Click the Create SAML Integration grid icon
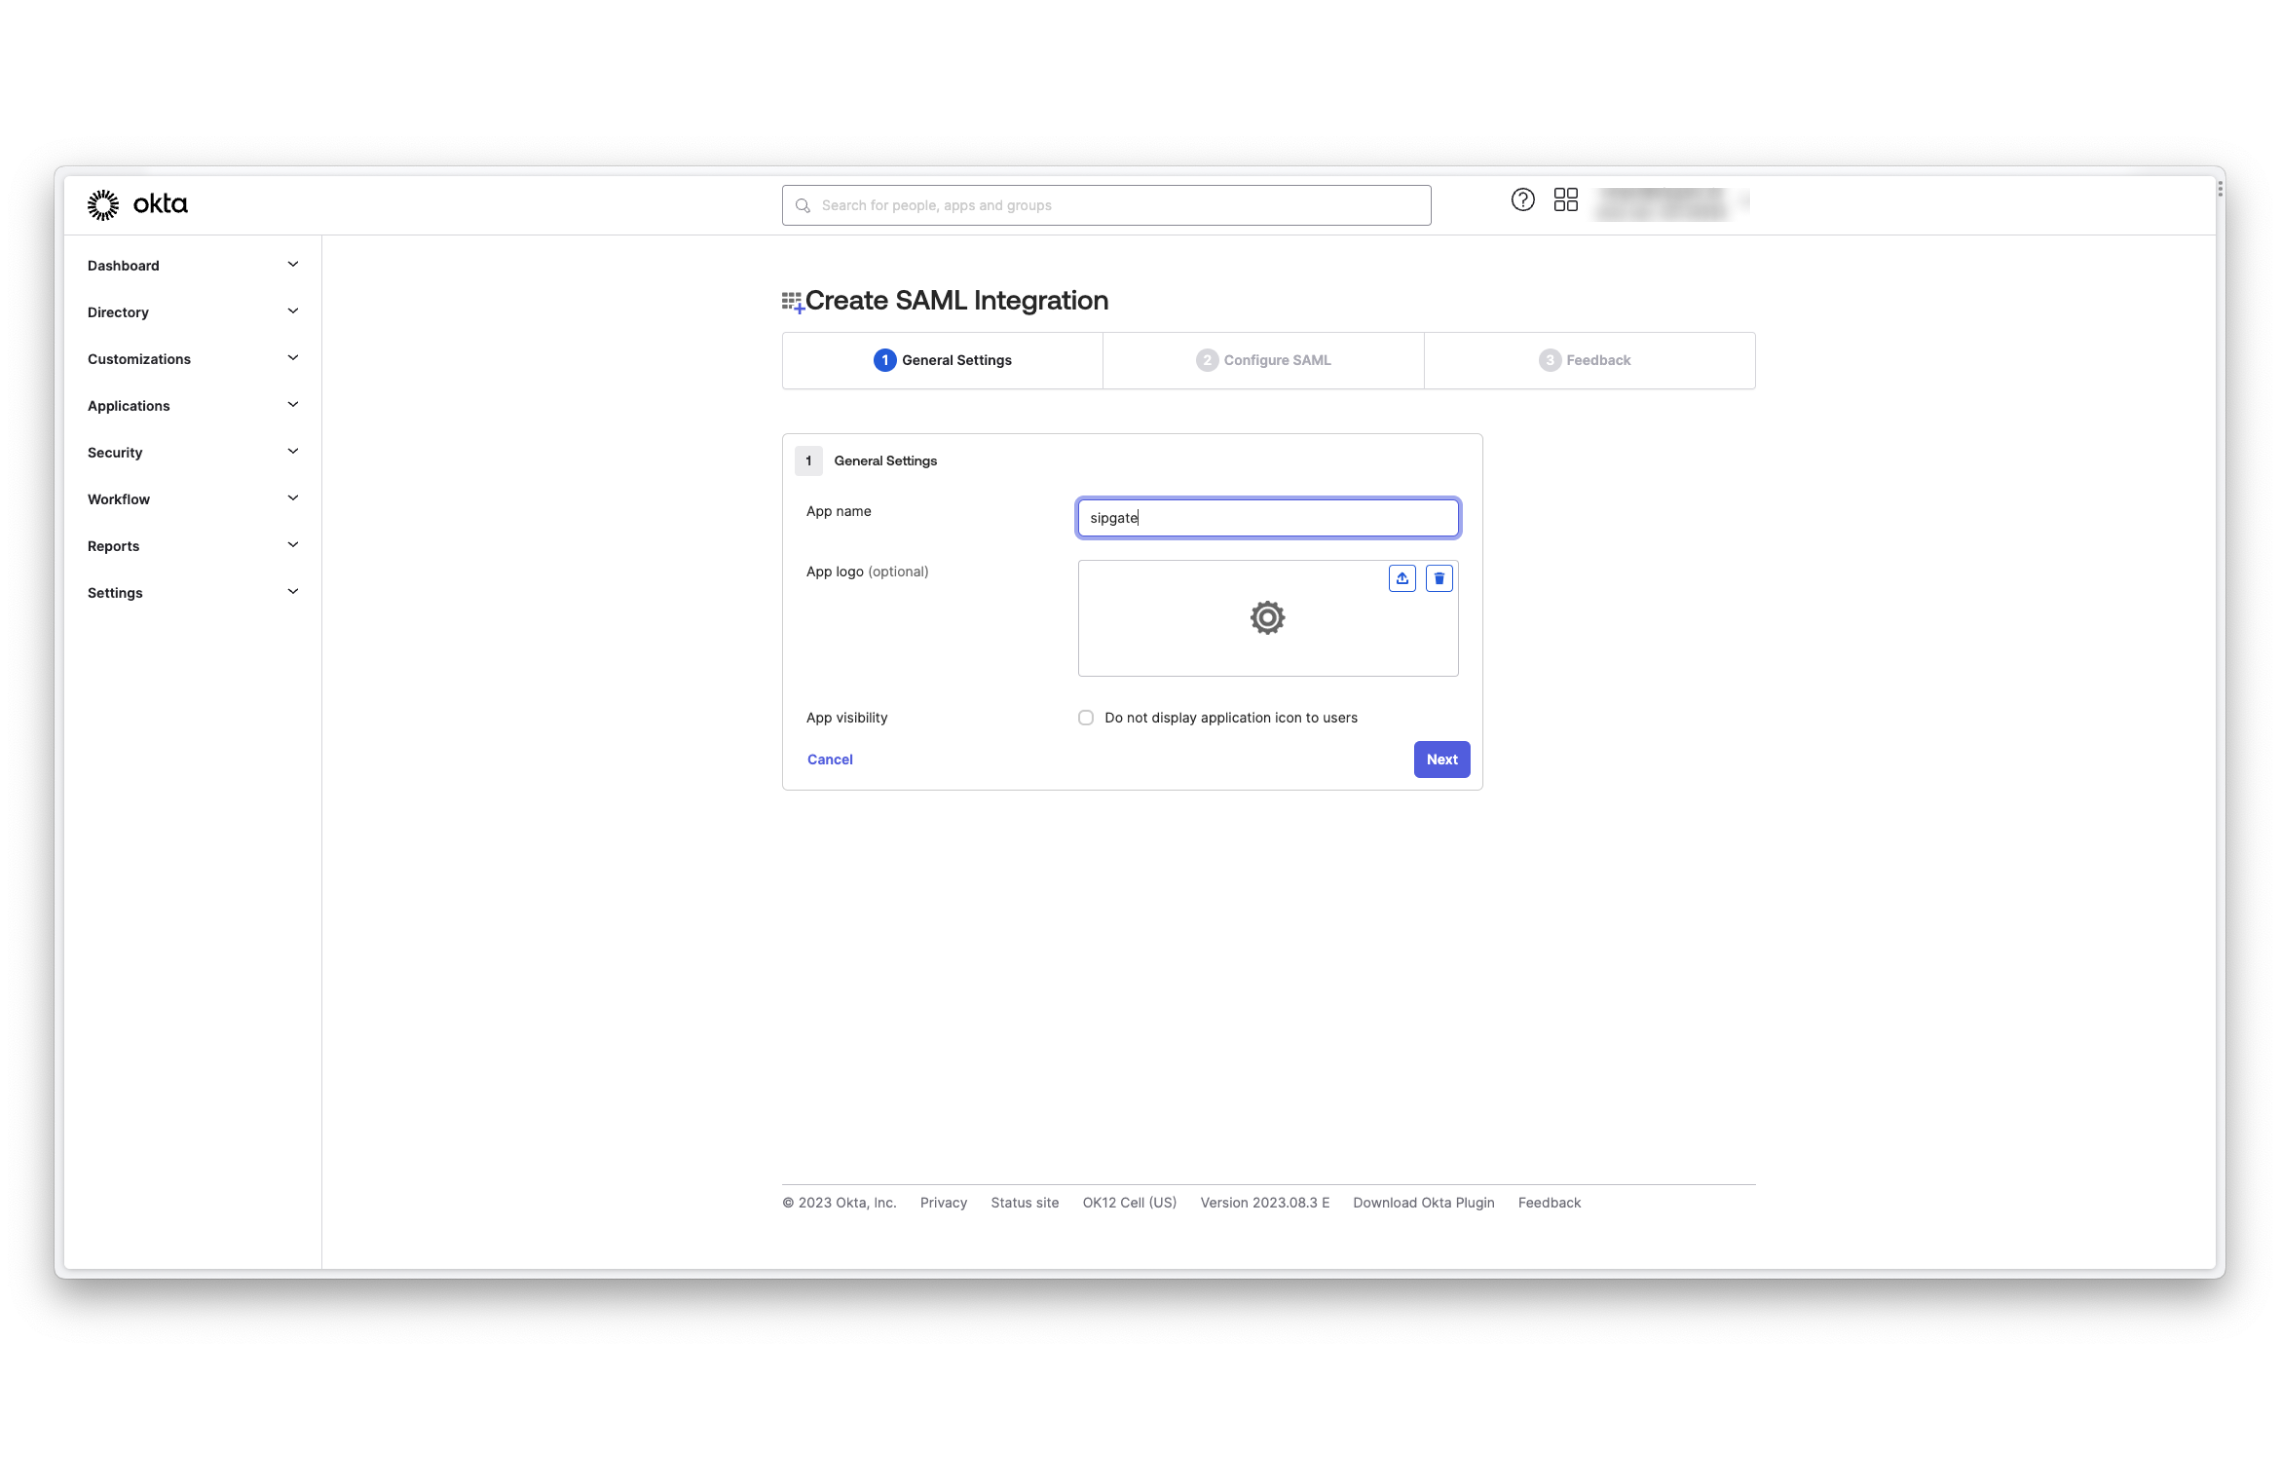2280x1480 pixels. pos(792,302)
